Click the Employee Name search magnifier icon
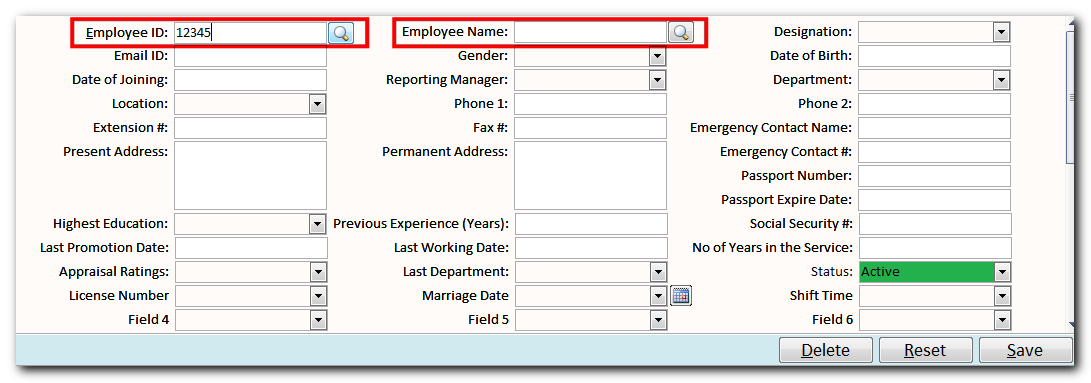The image size is (1091, 383). point(681,33)
